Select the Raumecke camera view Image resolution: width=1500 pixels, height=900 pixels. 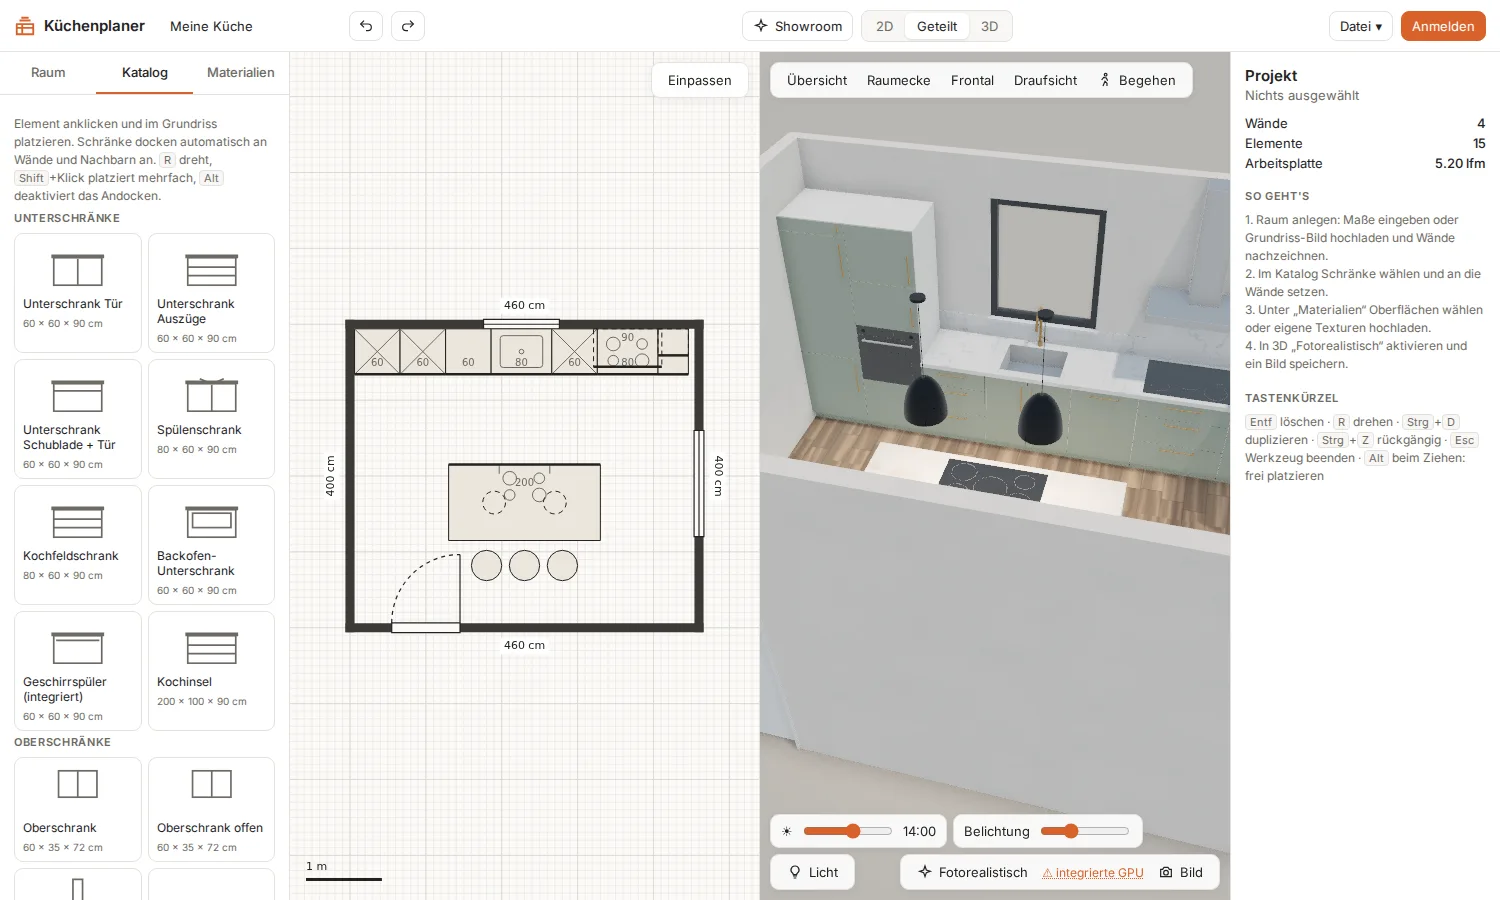point(899,80)
